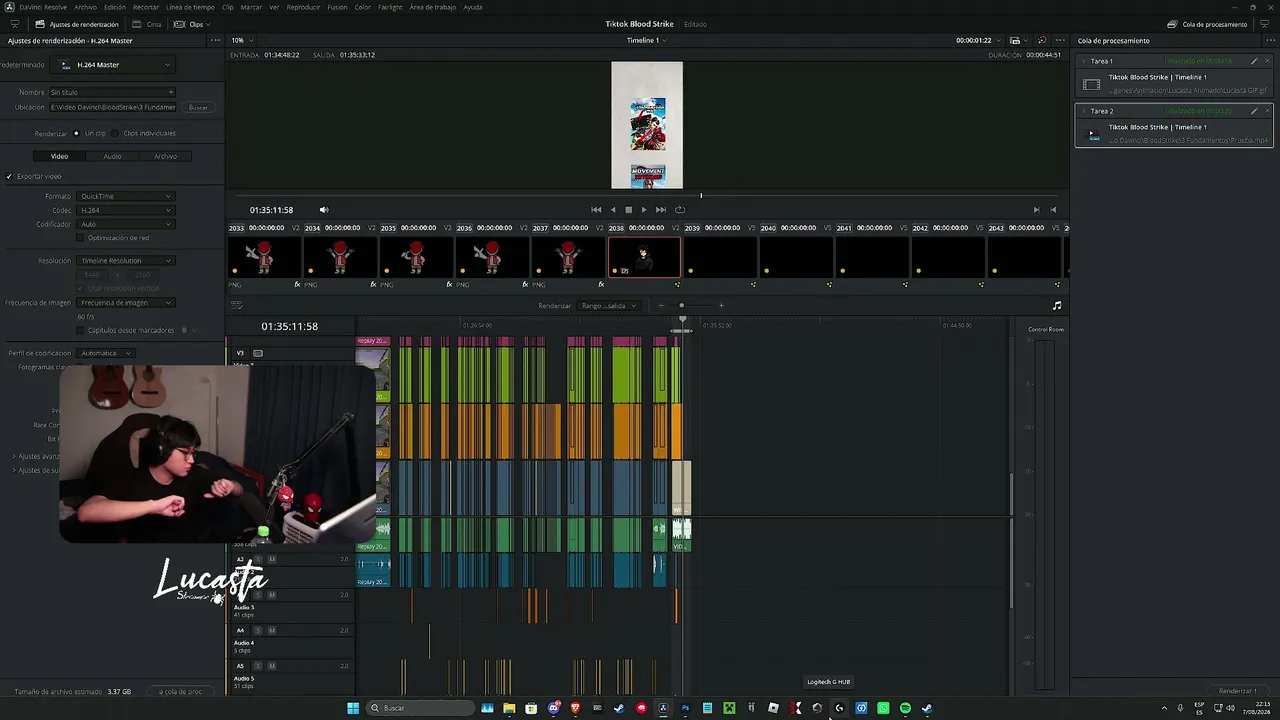Select clip thumbnail 2035
Image resolution: width=1280 pixels, height=720 pixels.
pyautogui.click(x=416, y=257)
